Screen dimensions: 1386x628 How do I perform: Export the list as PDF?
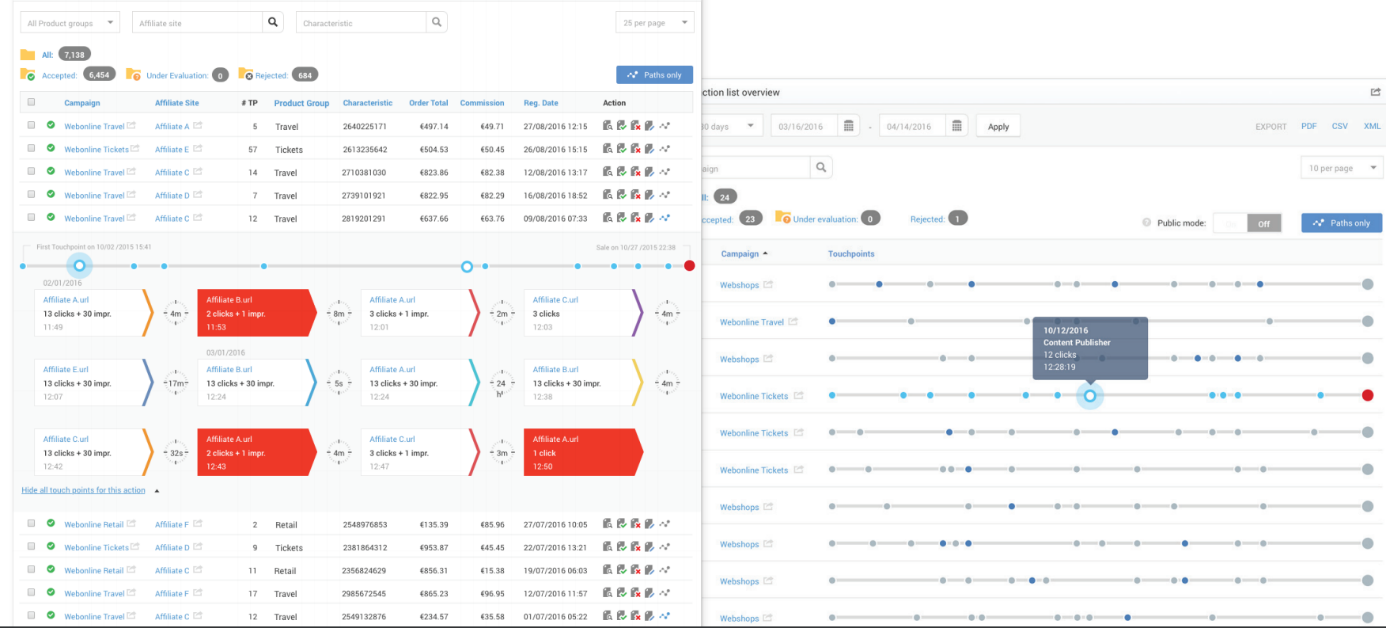[x=1309, y=126]
